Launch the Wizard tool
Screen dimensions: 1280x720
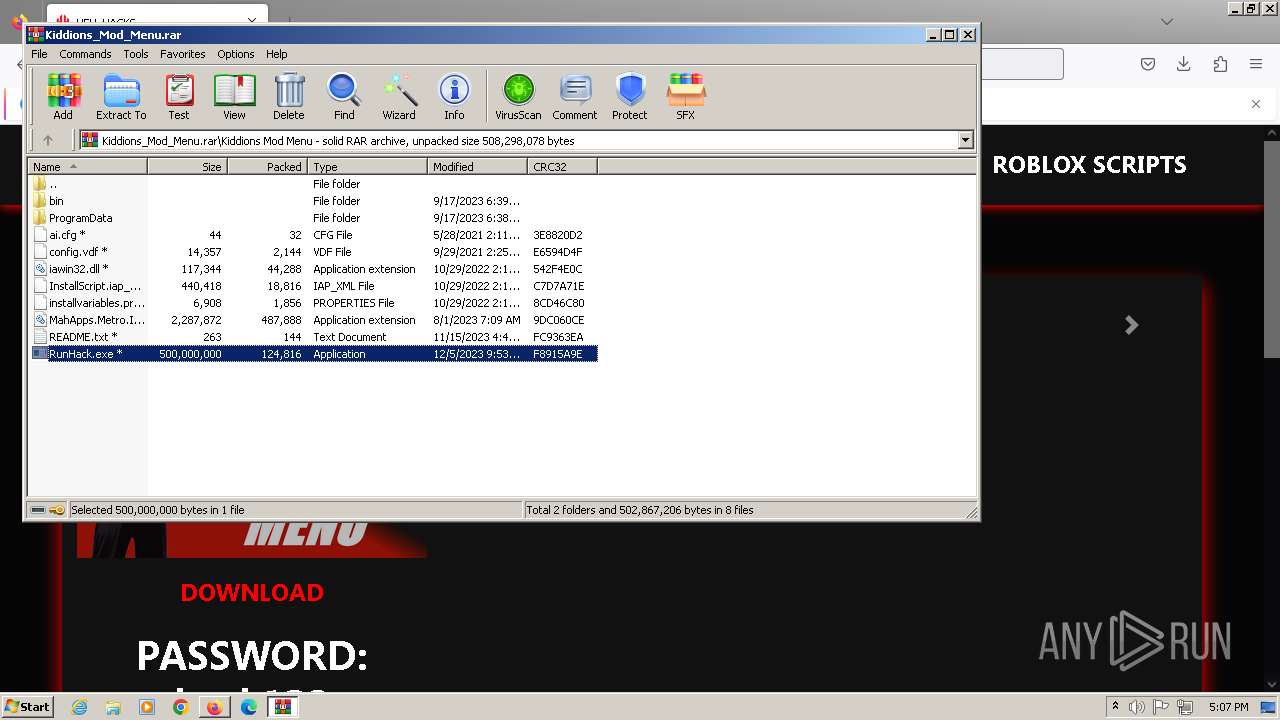click(399, 97)
